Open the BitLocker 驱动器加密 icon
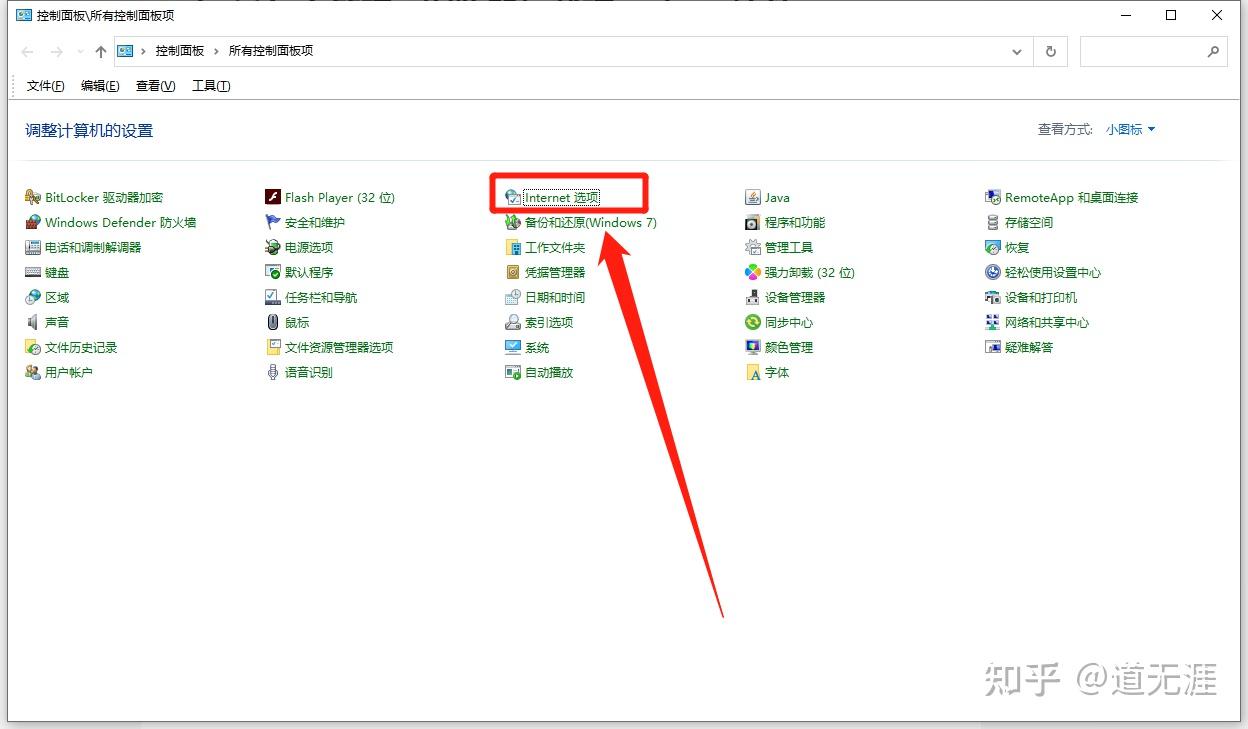This screenshot has width=1248, height=729. (33, 198)
